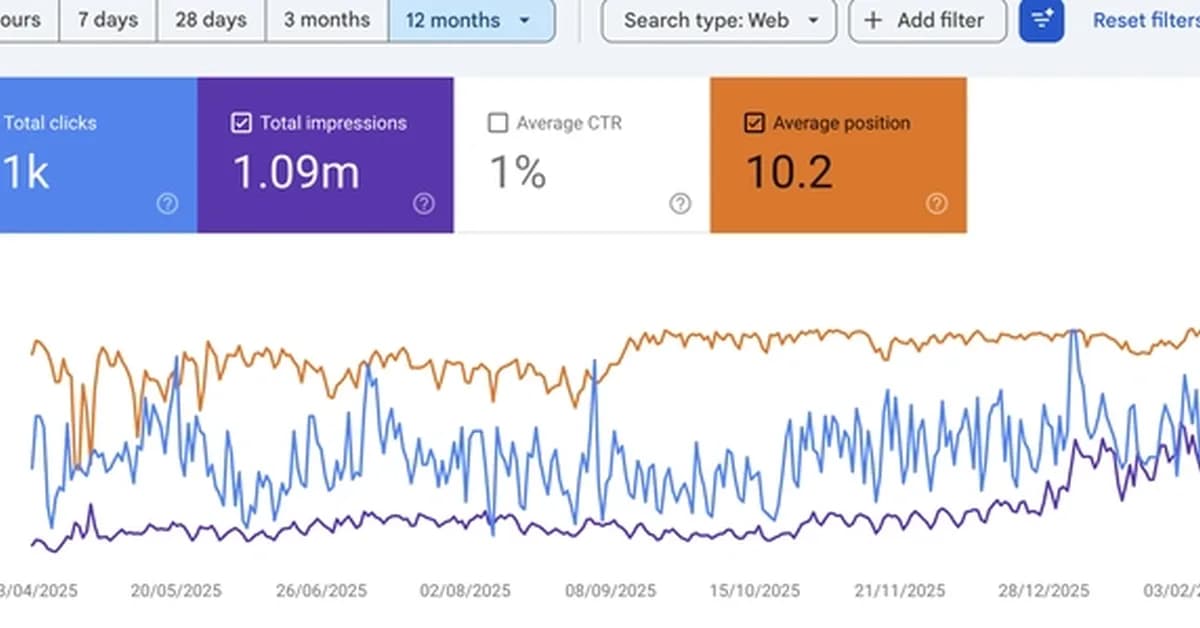Click the plus icon inside Add filter
The width and height of the screenshot is (1200, 628).
[x=874, y=20]
